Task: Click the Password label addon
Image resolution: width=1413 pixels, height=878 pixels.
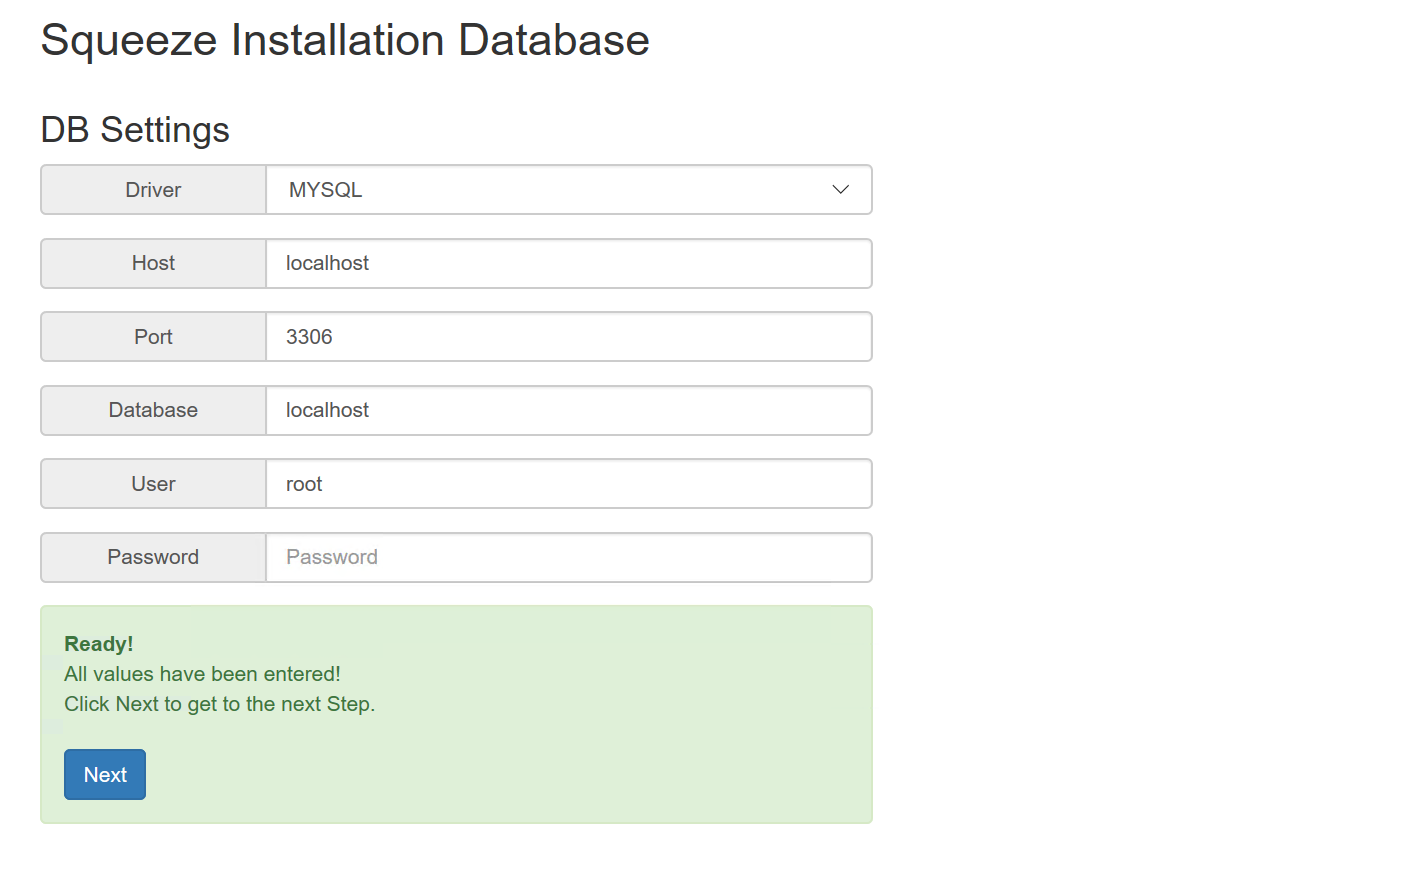Action: pos(153,558)
